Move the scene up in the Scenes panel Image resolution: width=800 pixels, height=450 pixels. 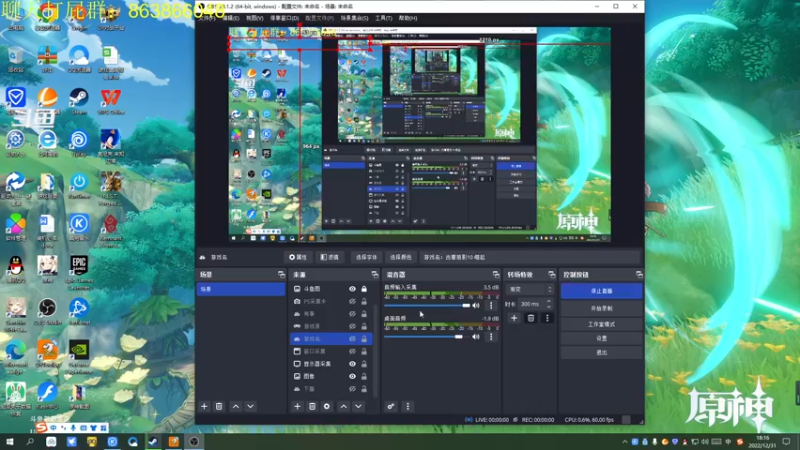[236, 407]
